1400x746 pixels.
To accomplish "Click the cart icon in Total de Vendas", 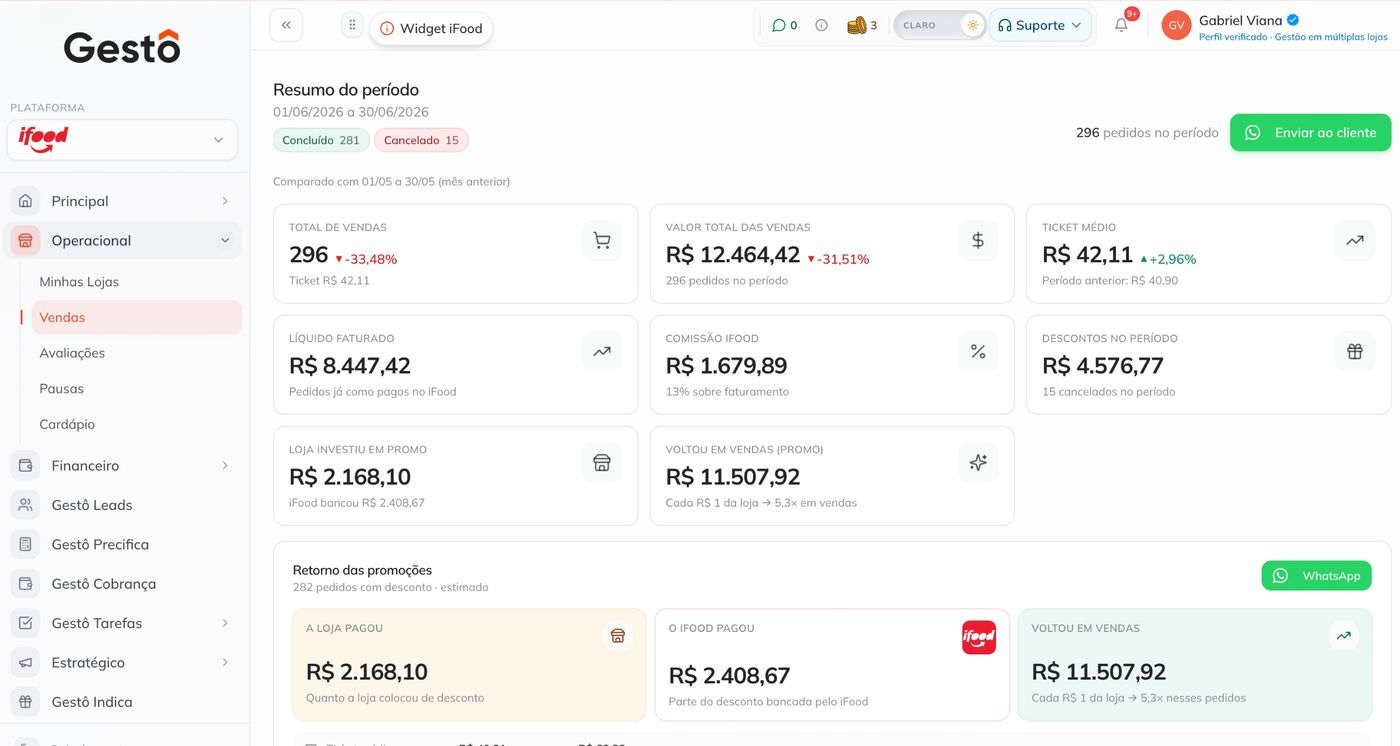I will [602, 240].
